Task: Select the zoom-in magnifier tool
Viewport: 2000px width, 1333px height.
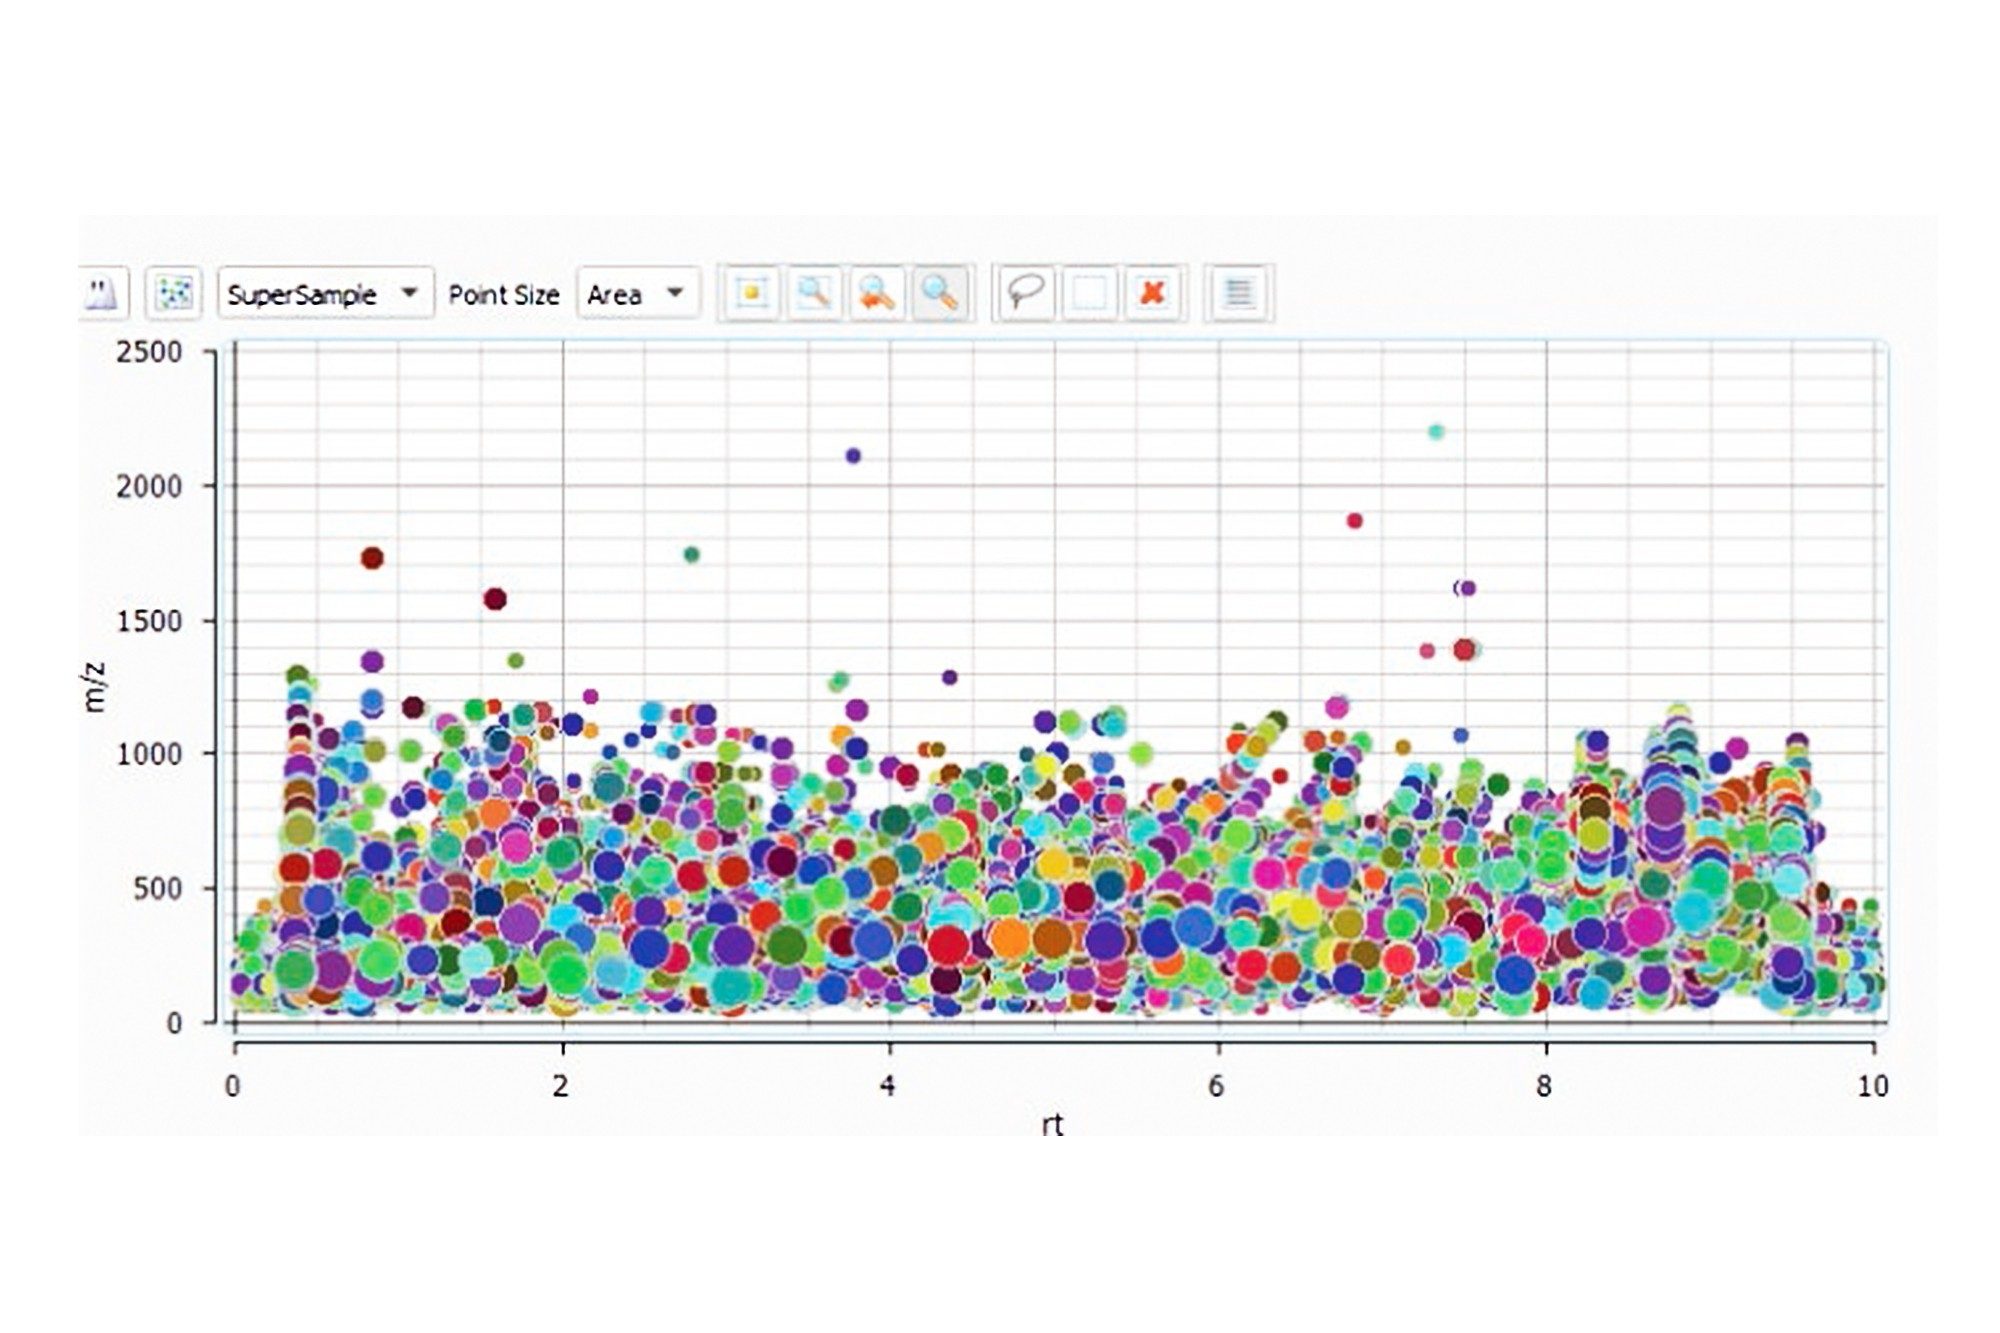Action: point(814,293)
